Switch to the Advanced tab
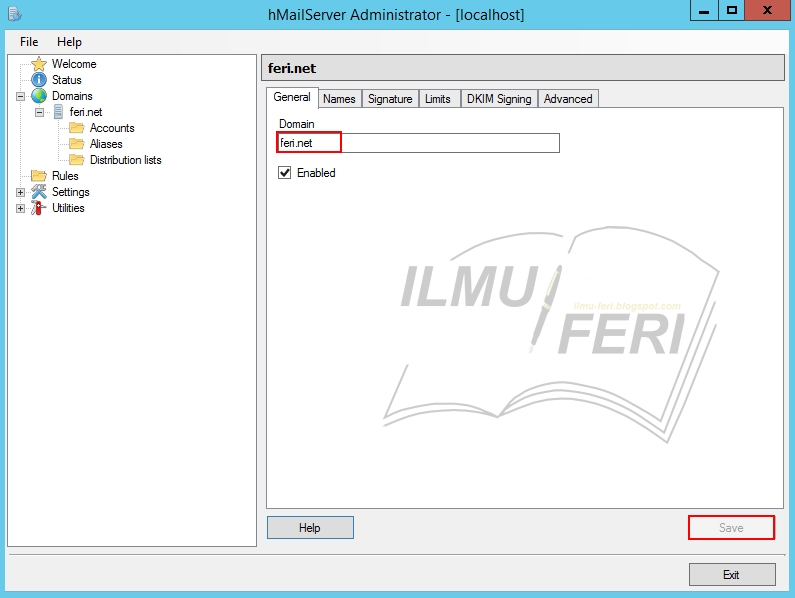Image resolution: width=795 pixels, height=598 pixels. (568, 99)
